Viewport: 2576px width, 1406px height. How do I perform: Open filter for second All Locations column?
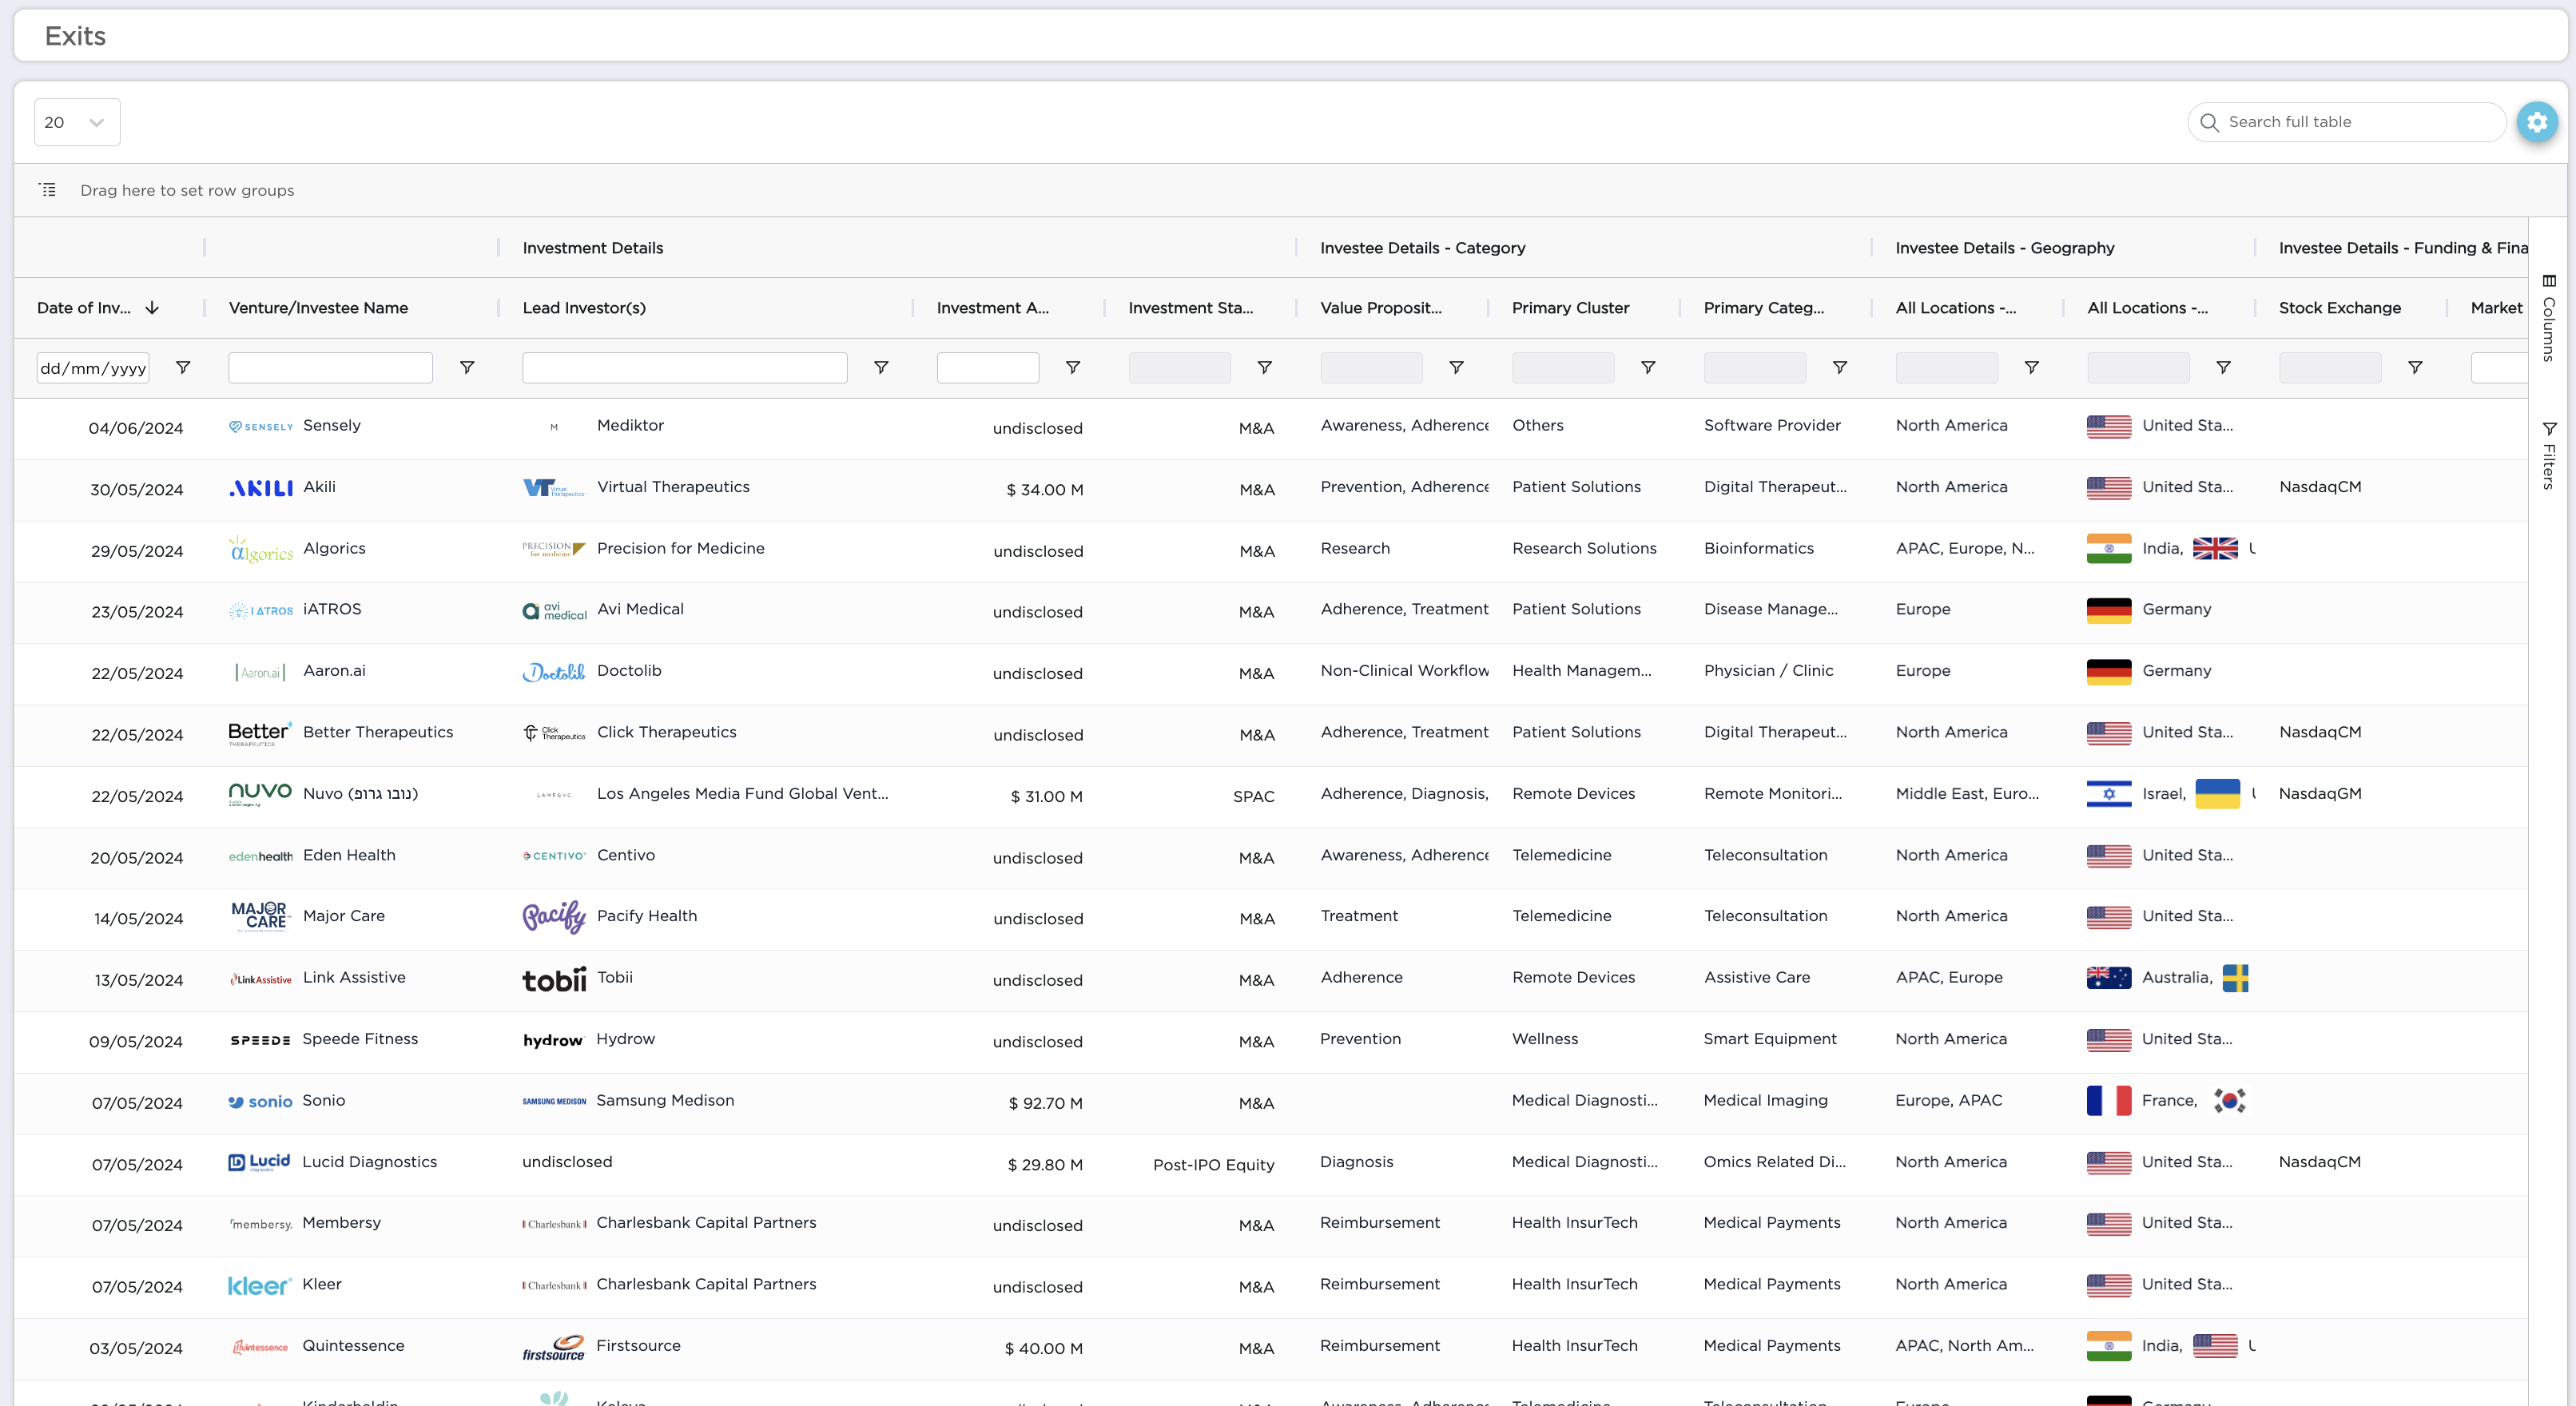click(x=2224, y=368)
